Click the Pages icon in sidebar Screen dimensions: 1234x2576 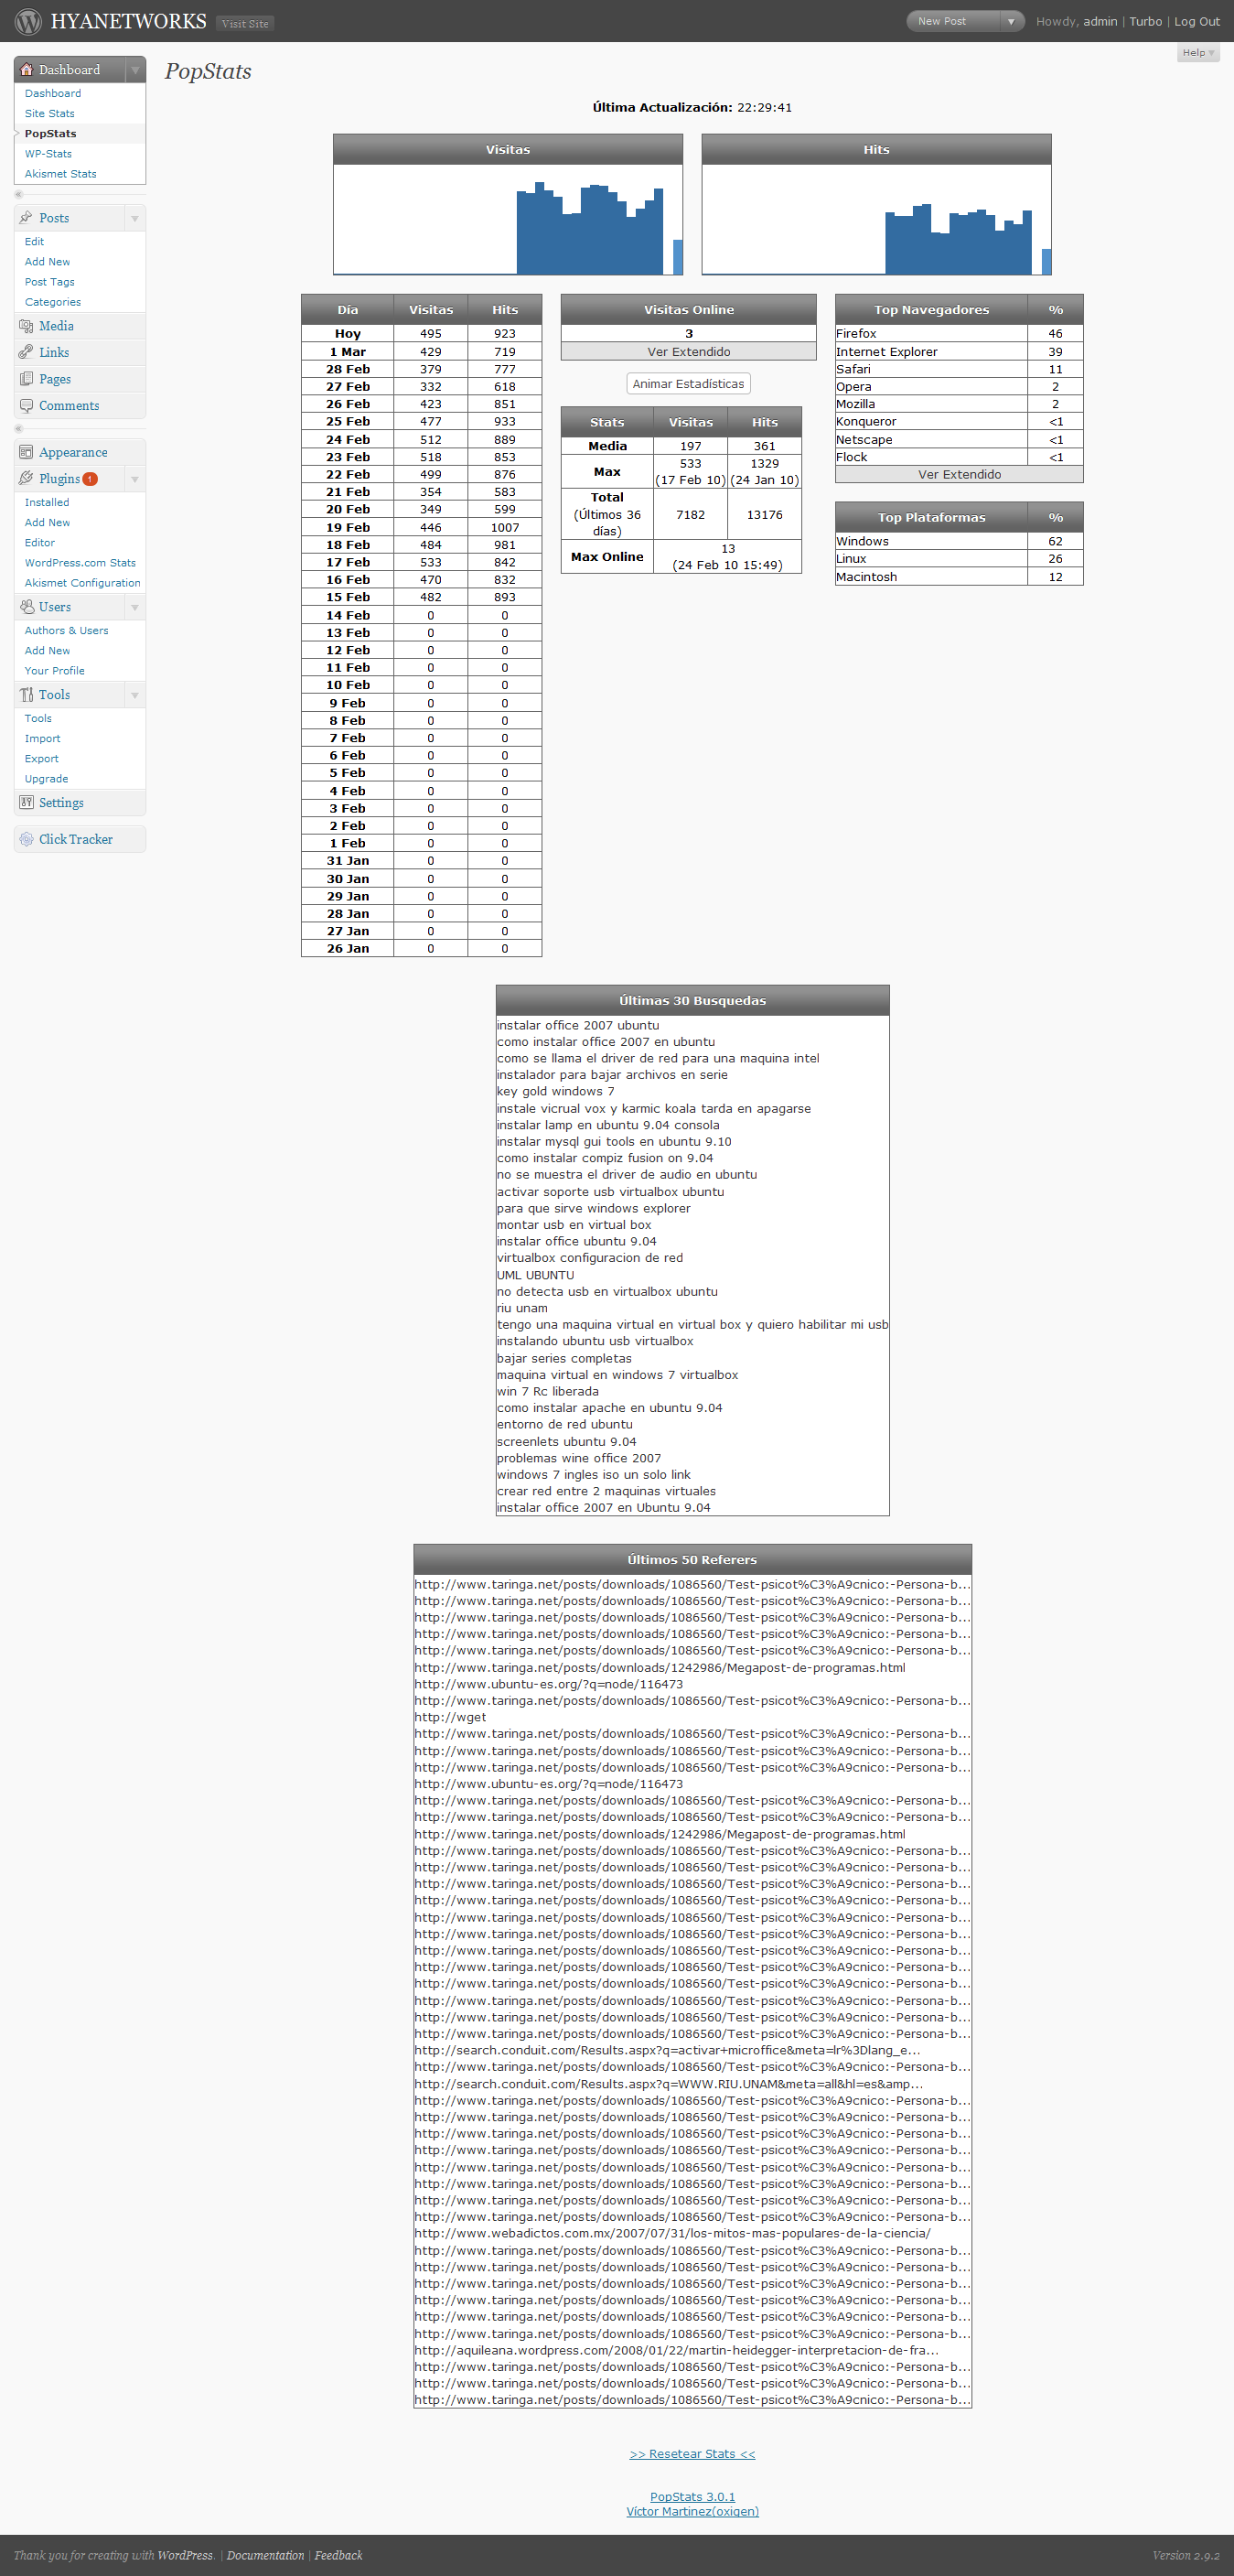point(27,379)
